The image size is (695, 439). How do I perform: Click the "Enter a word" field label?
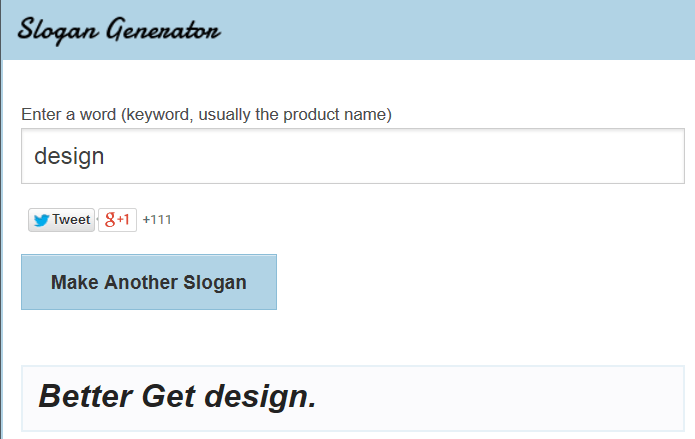tap(206, 114)
